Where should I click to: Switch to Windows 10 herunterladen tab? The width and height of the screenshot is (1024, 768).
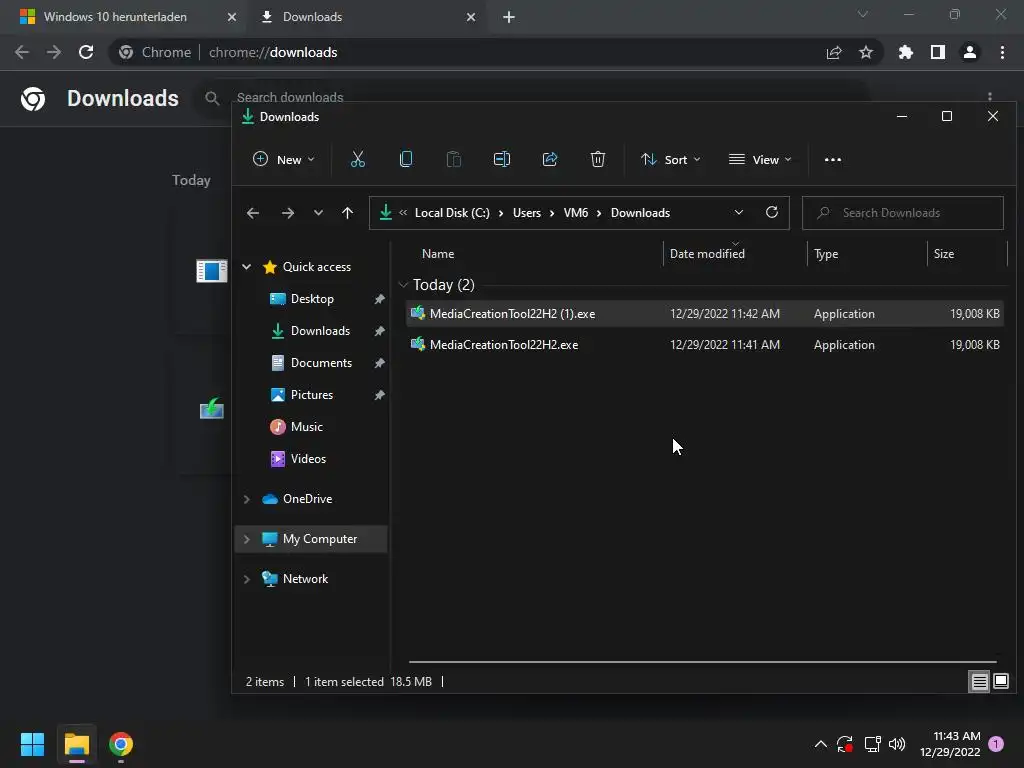123,17
